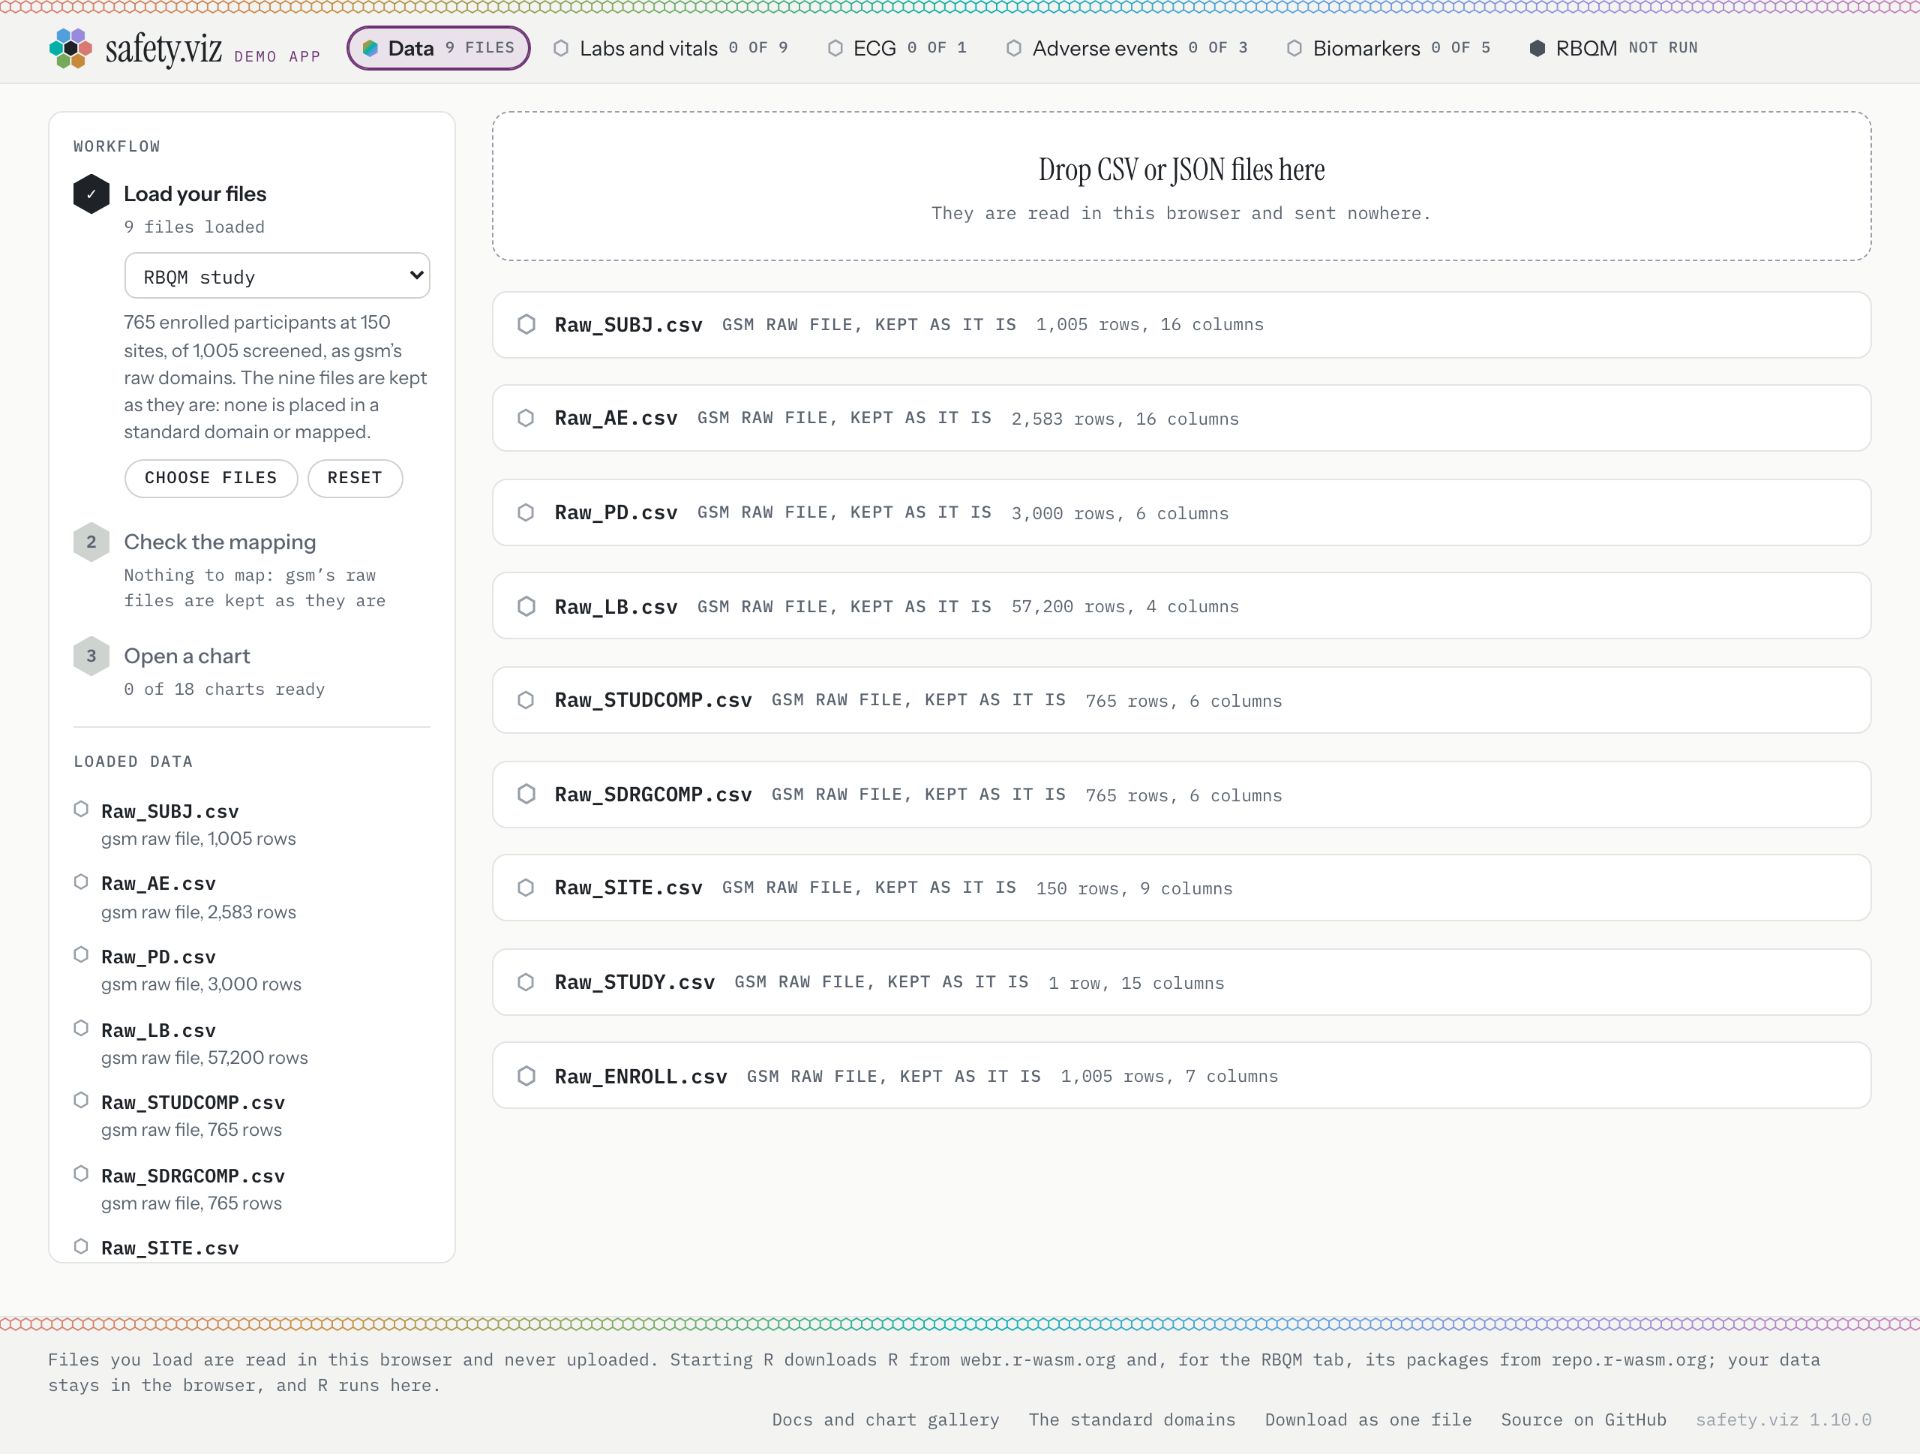Click Raw_STUDCOMP.csv in Loaded Data list
The width and height of the screenshot is (1920, 1454).
pos(193,1103)
